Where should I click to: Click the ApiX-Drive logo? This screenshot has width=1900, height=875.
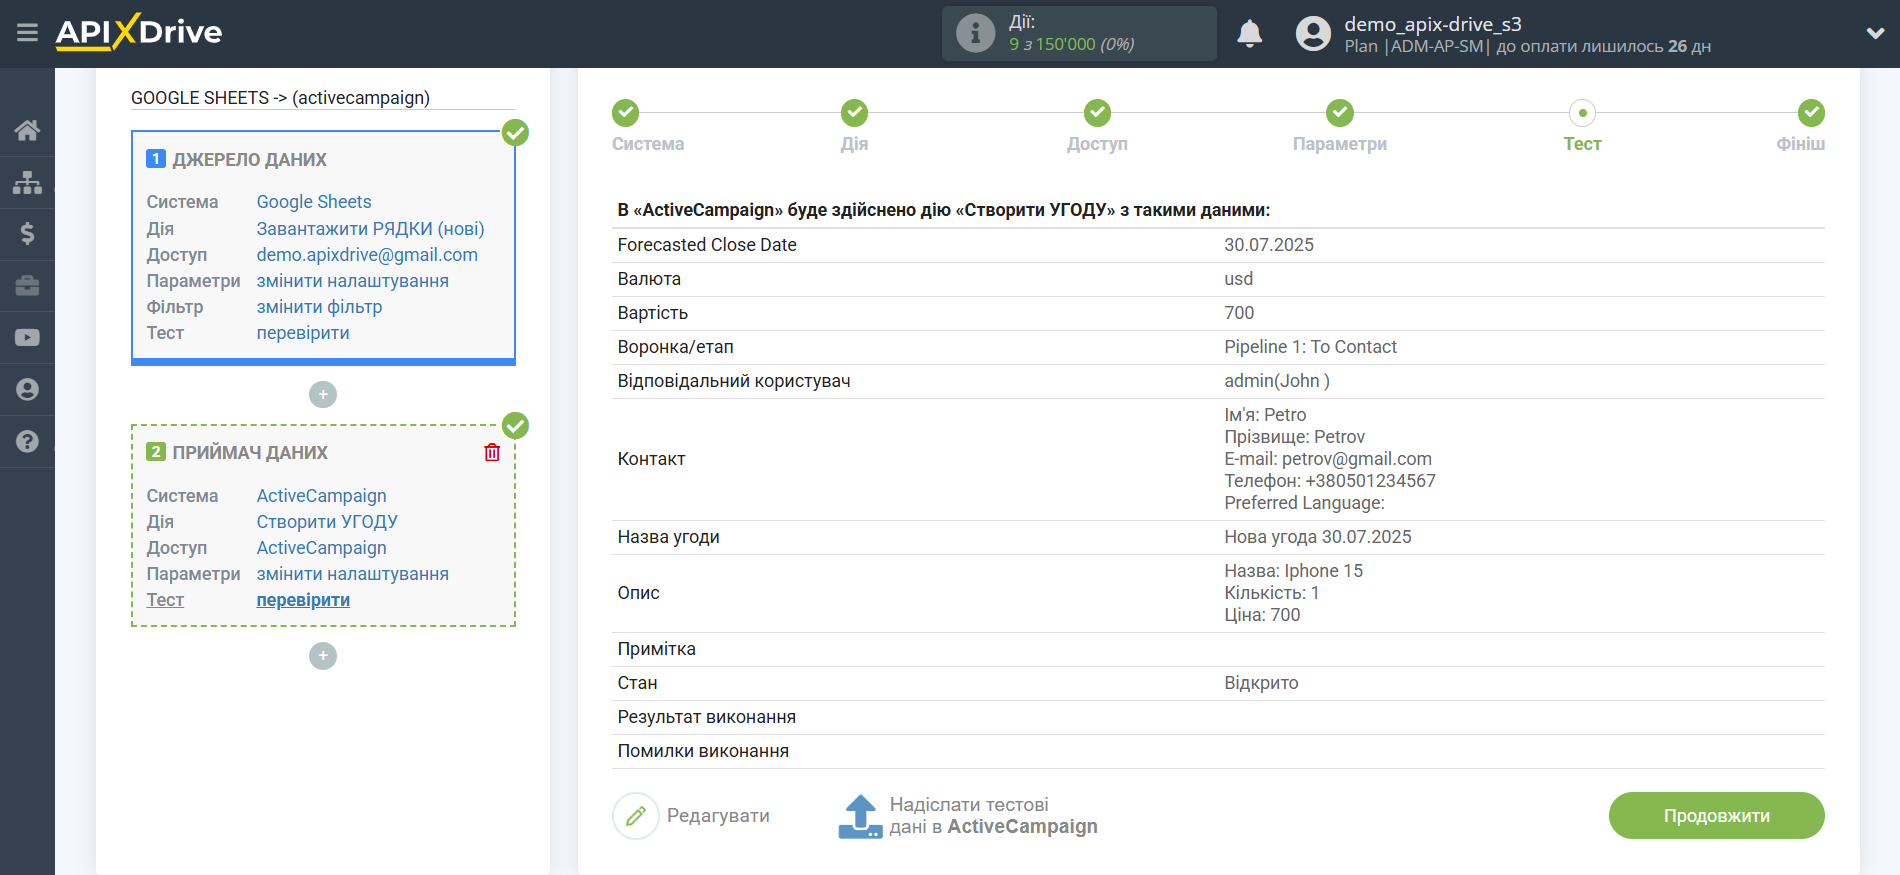pos(139,32)
